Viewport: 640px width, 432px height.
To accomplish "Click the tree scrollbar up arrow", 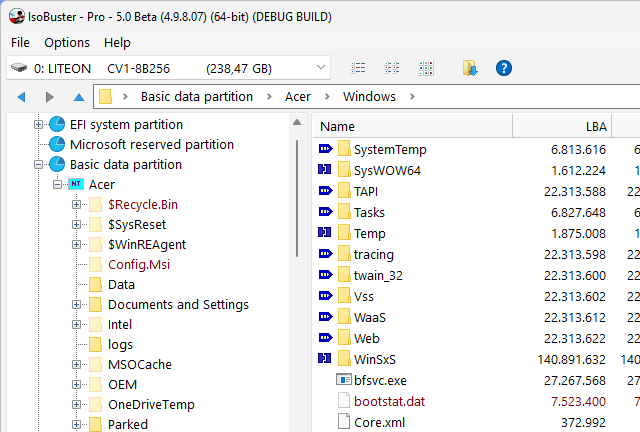I will 297,122.
